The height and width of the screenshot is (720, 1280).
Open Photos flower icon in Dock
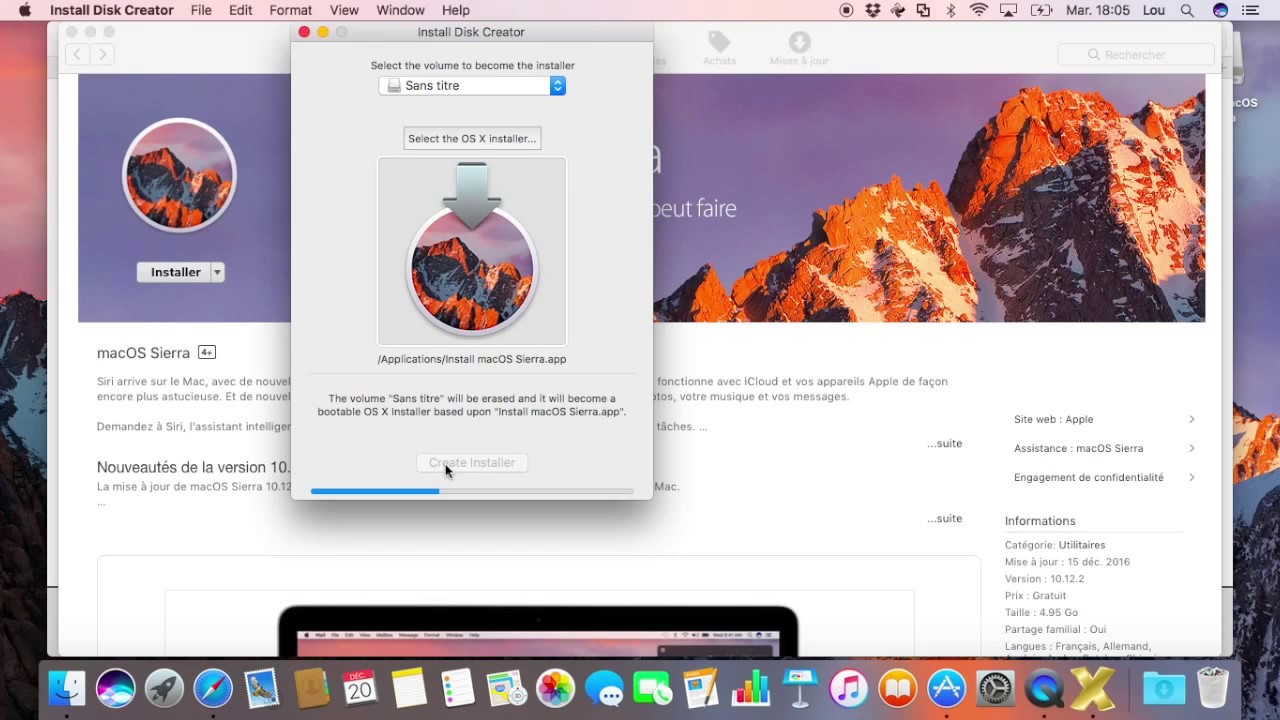(555, 688)
